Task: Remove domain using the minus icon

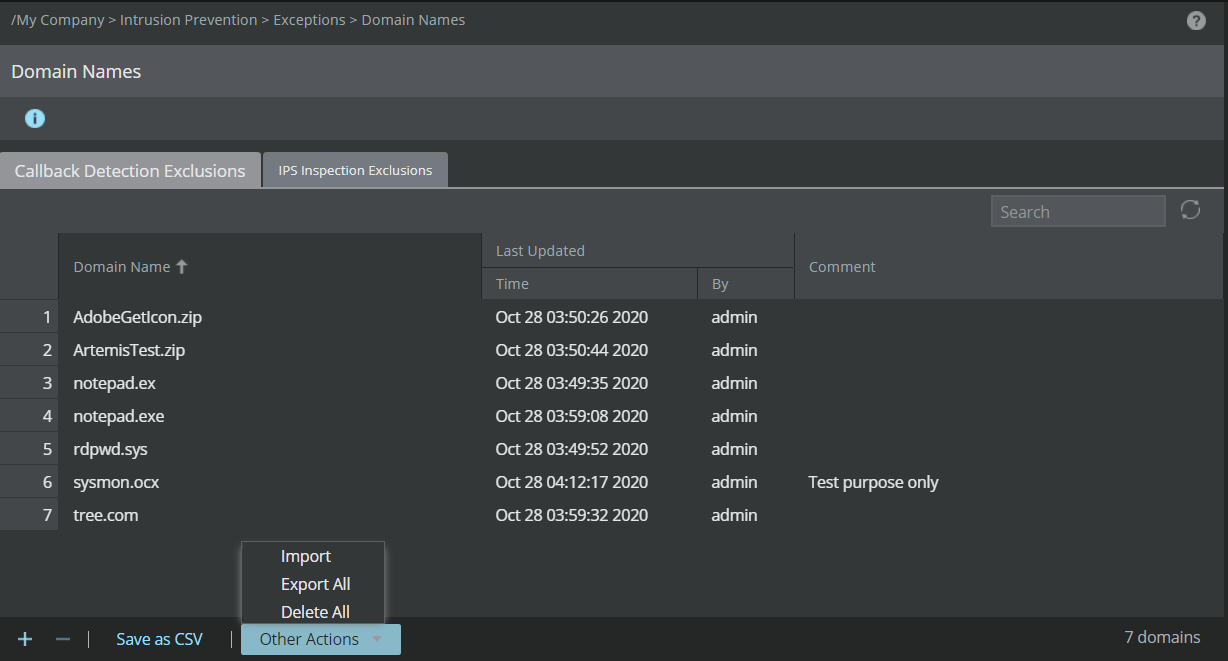Action: [63, 639]
